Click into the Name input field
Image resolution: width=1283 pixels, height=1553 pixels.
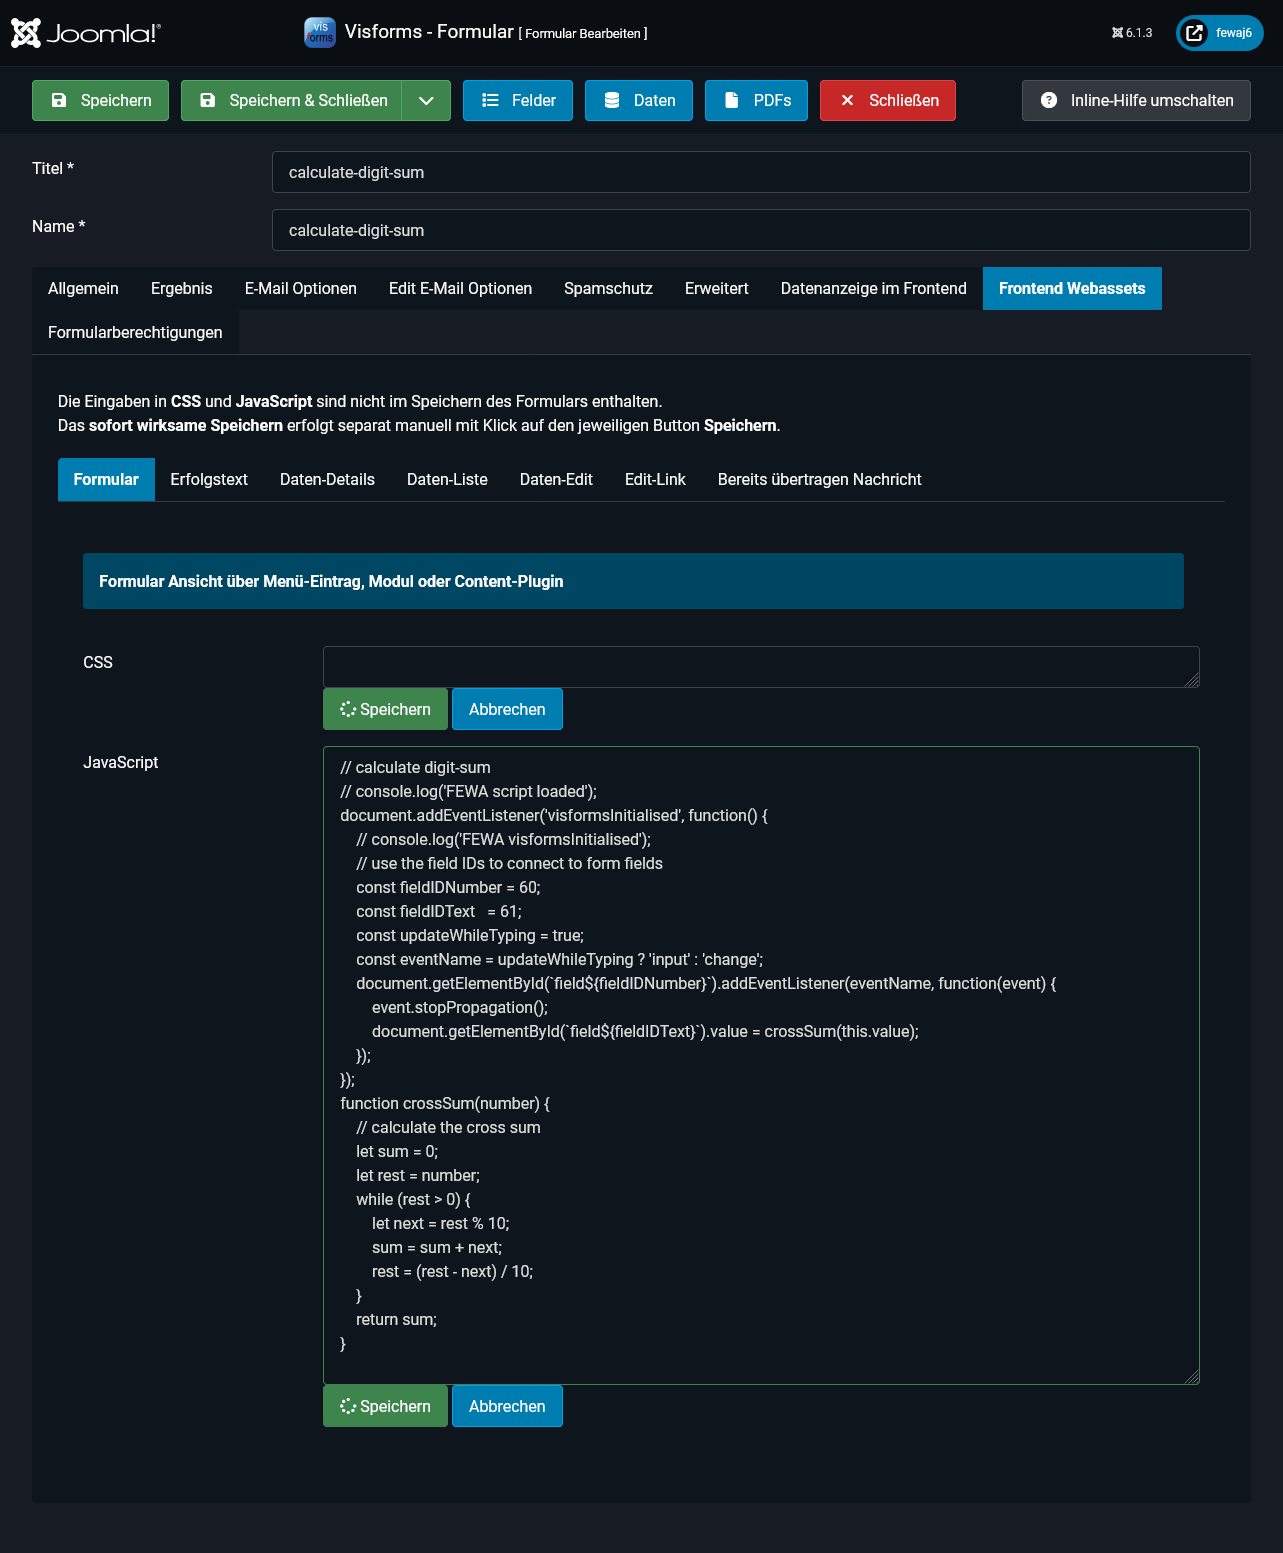[761, 230]
